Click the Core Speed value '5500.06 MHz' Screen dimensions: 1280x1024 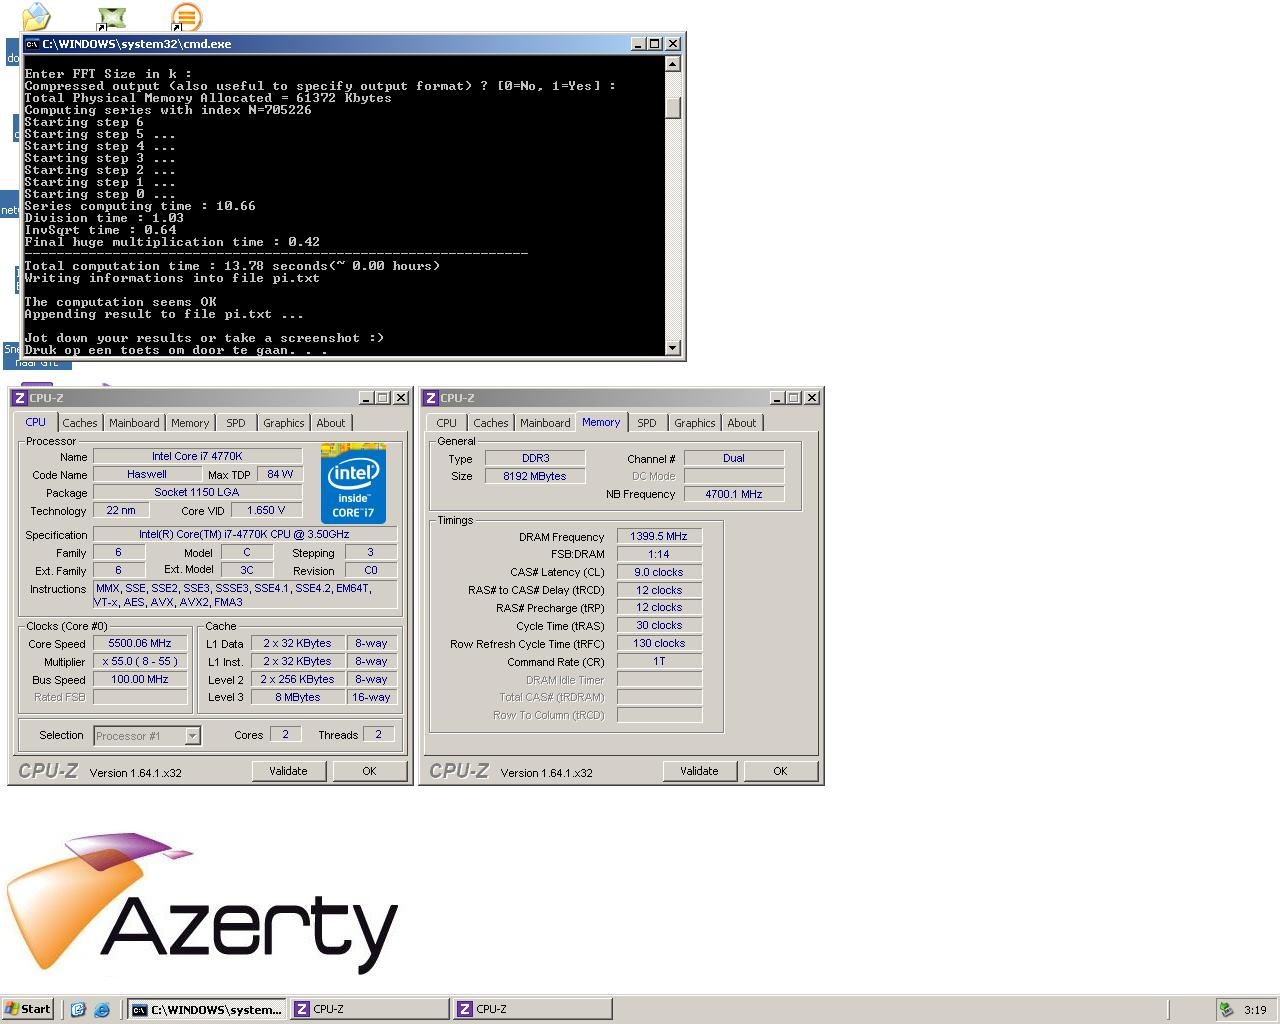(x=140, y=643)
